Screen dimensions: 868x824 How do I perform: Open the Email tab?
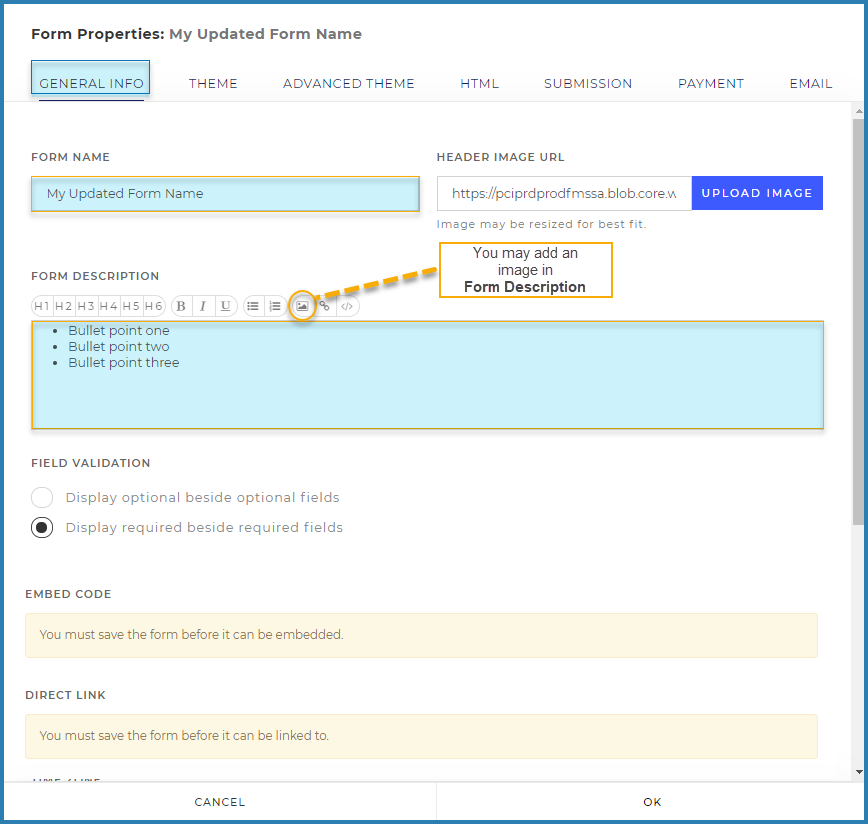point(810,84)
